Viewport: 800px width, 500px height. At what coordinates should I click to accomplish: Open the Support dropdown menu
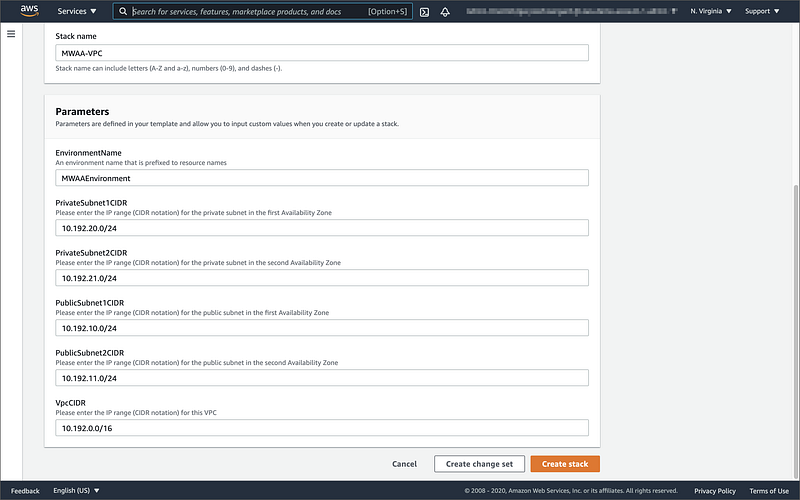point(762,11)
